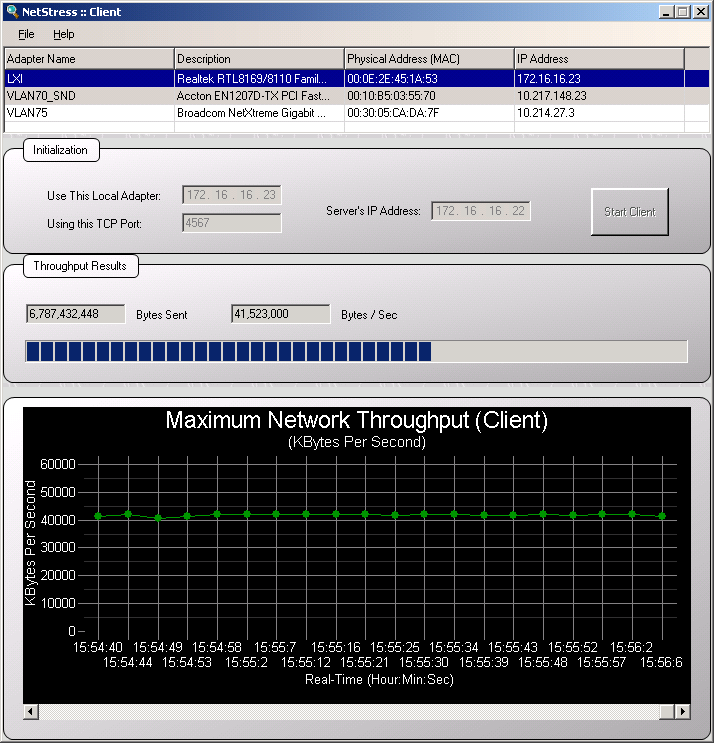The height and width of the screenshot is (743, 714).
Task: Click the Maximum Network Throughput chart title
Action: click(357, 420)
